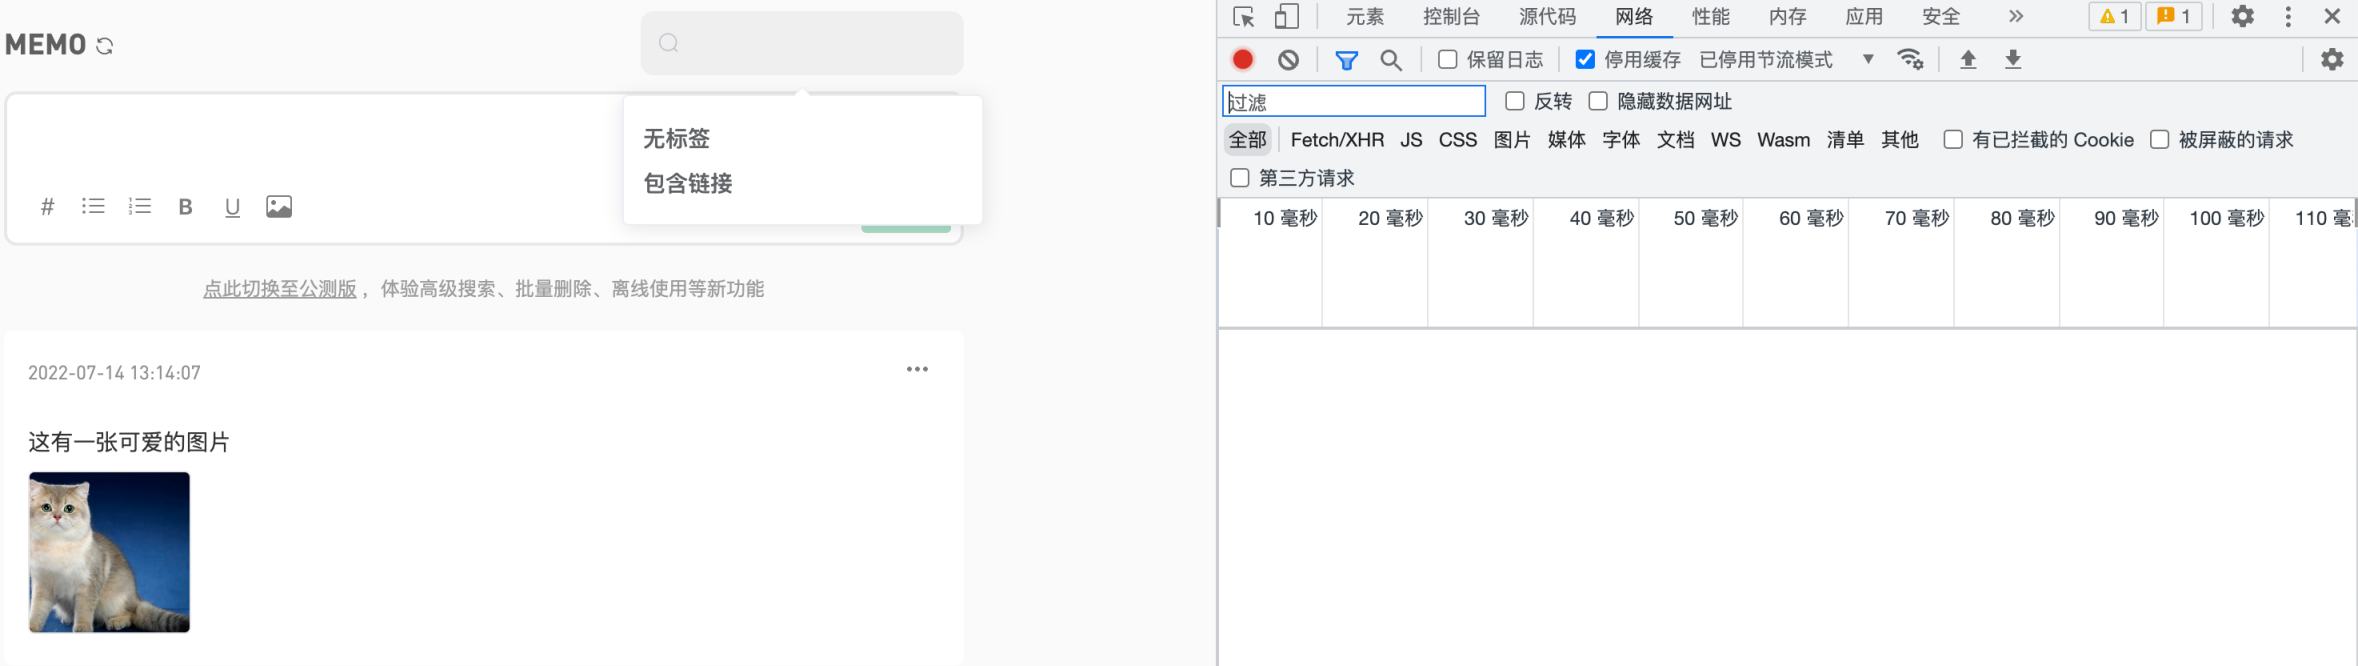The width and height of the screenshot is (2358, 666).
Task: Switch to the 元素 tab
Action: pos(1365,17)
